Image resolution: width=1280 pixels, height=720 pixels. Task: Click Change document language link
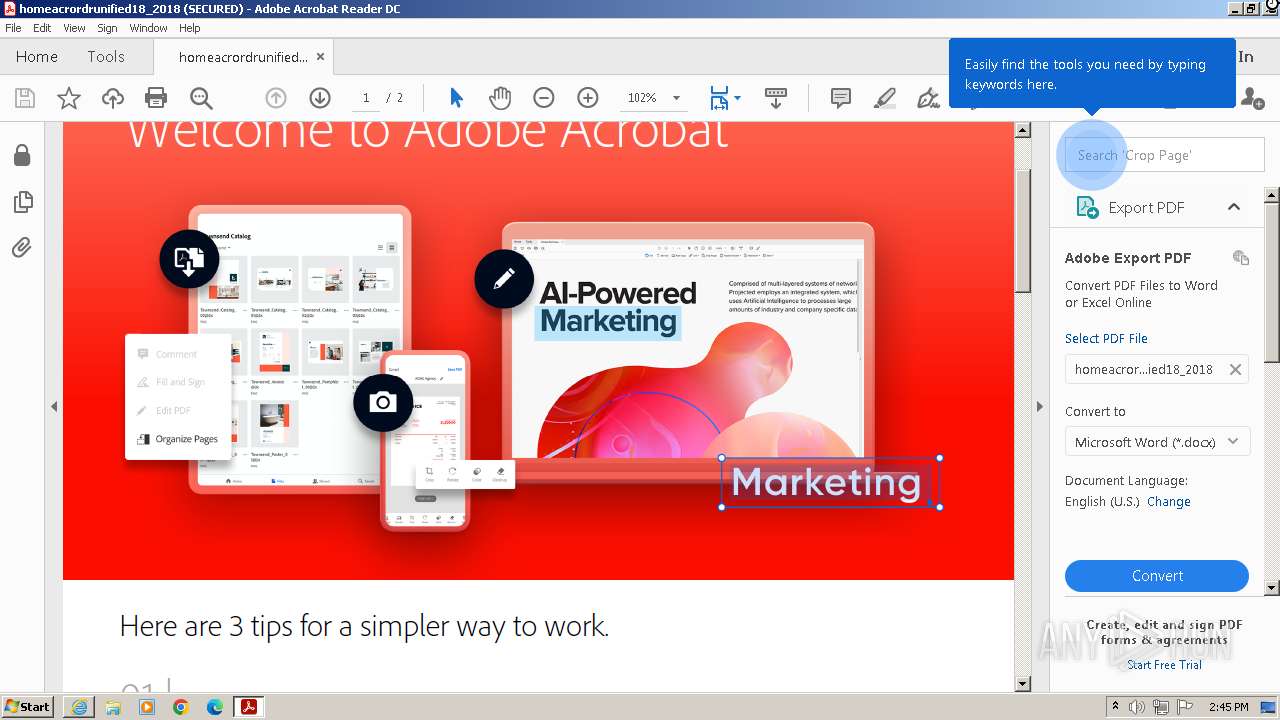pyautogui.click(x=1169, y=502)
